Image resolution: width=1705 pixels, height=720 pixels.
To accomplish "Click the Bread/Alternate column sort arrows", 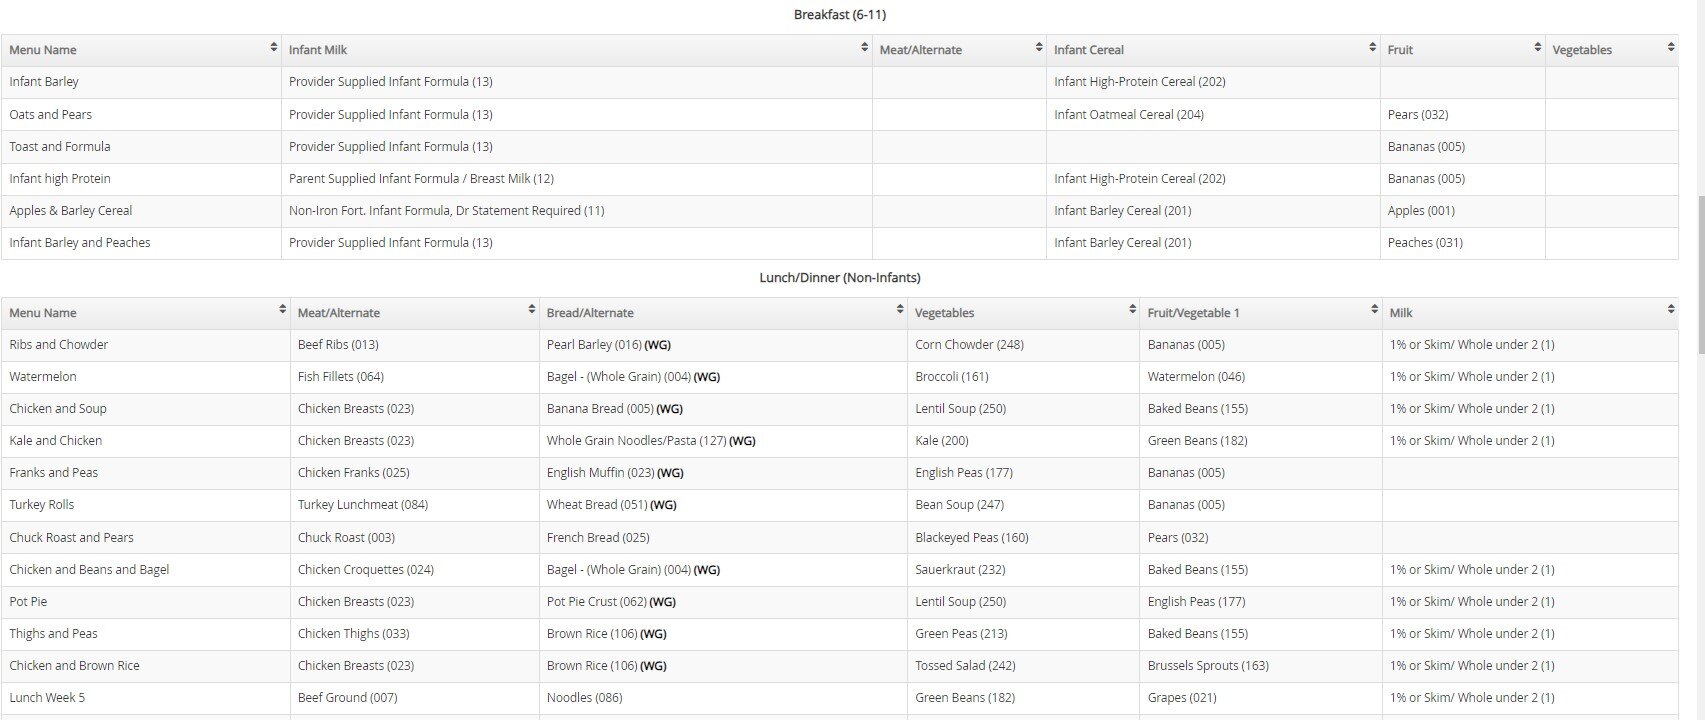I will 899,311.
